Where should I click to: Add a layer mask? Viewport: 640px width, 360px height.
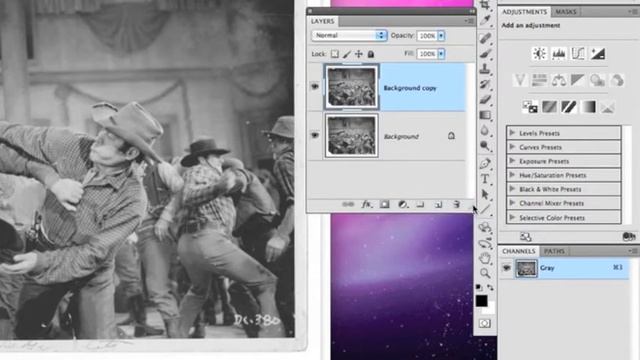click(384, 204)
